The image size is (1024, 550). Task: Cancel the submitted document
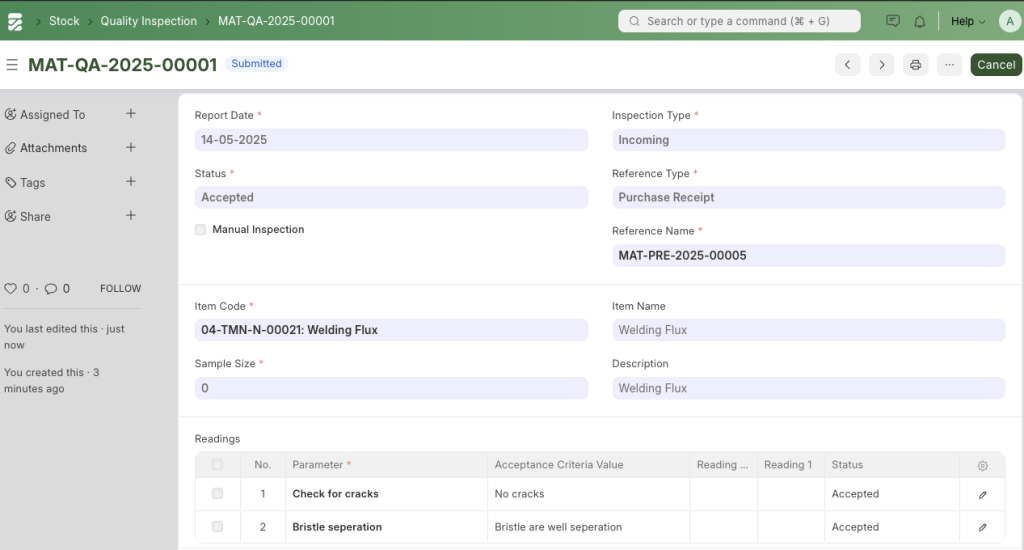(x=996, y=65)
